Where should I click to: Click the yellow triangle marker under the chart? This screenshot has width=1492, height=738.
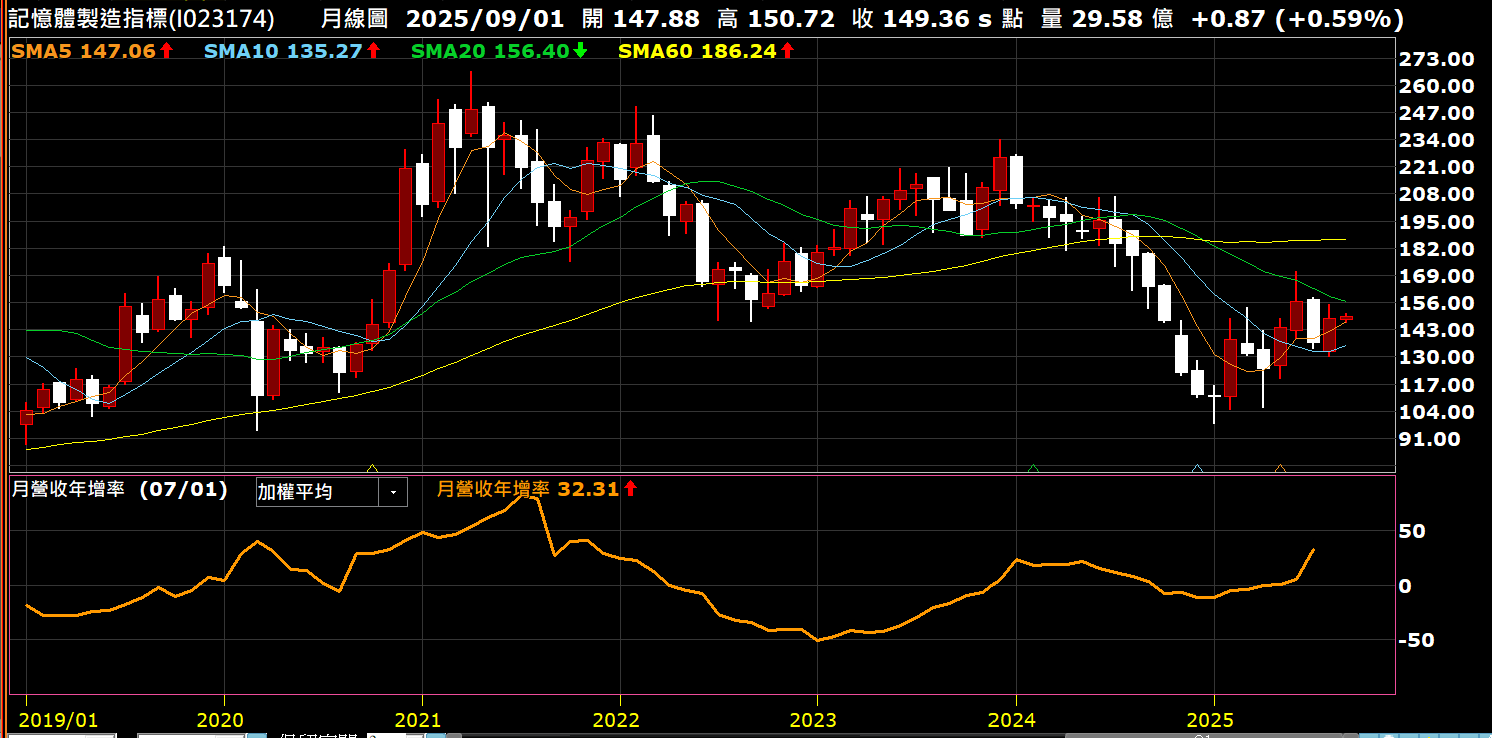tap(373, 467)
